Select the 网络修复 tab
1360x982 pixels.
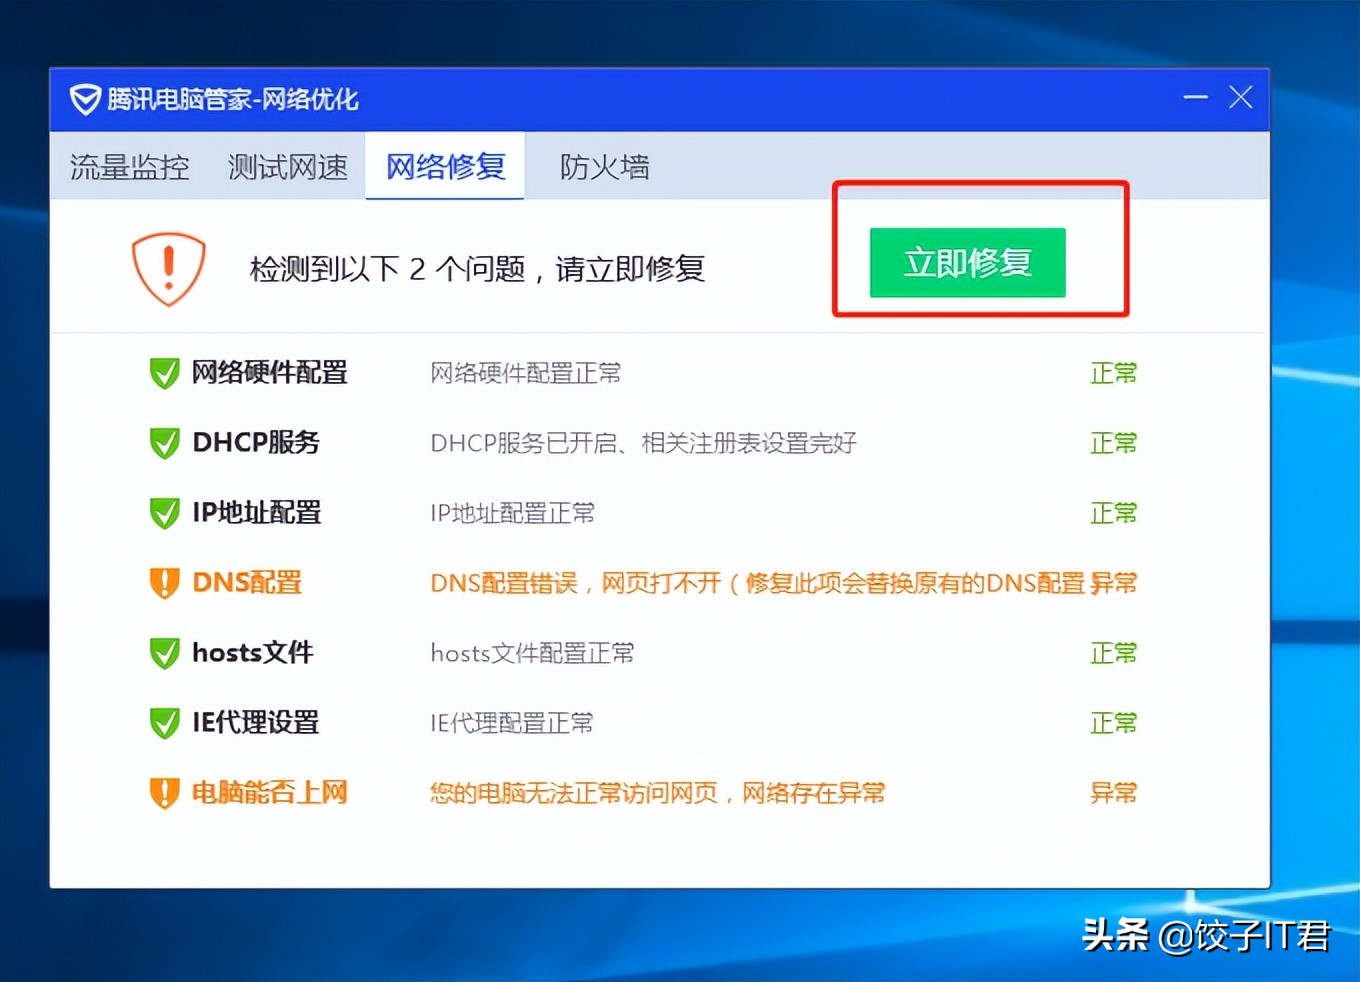[x=445, y=167]
